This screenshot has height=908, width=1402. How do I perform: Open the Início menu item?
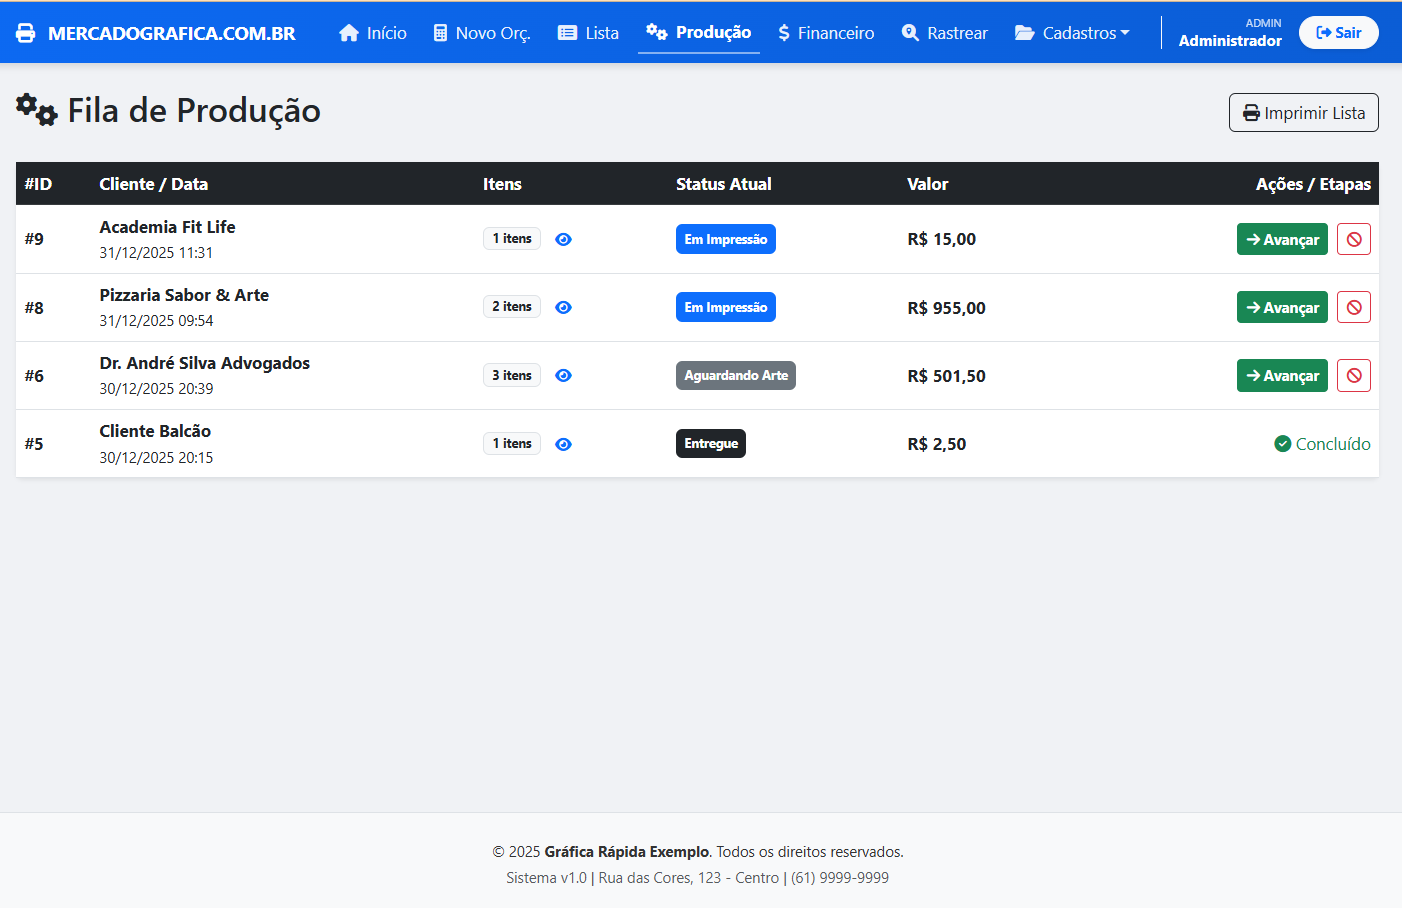pyautogui.click(x=373, y=33)
